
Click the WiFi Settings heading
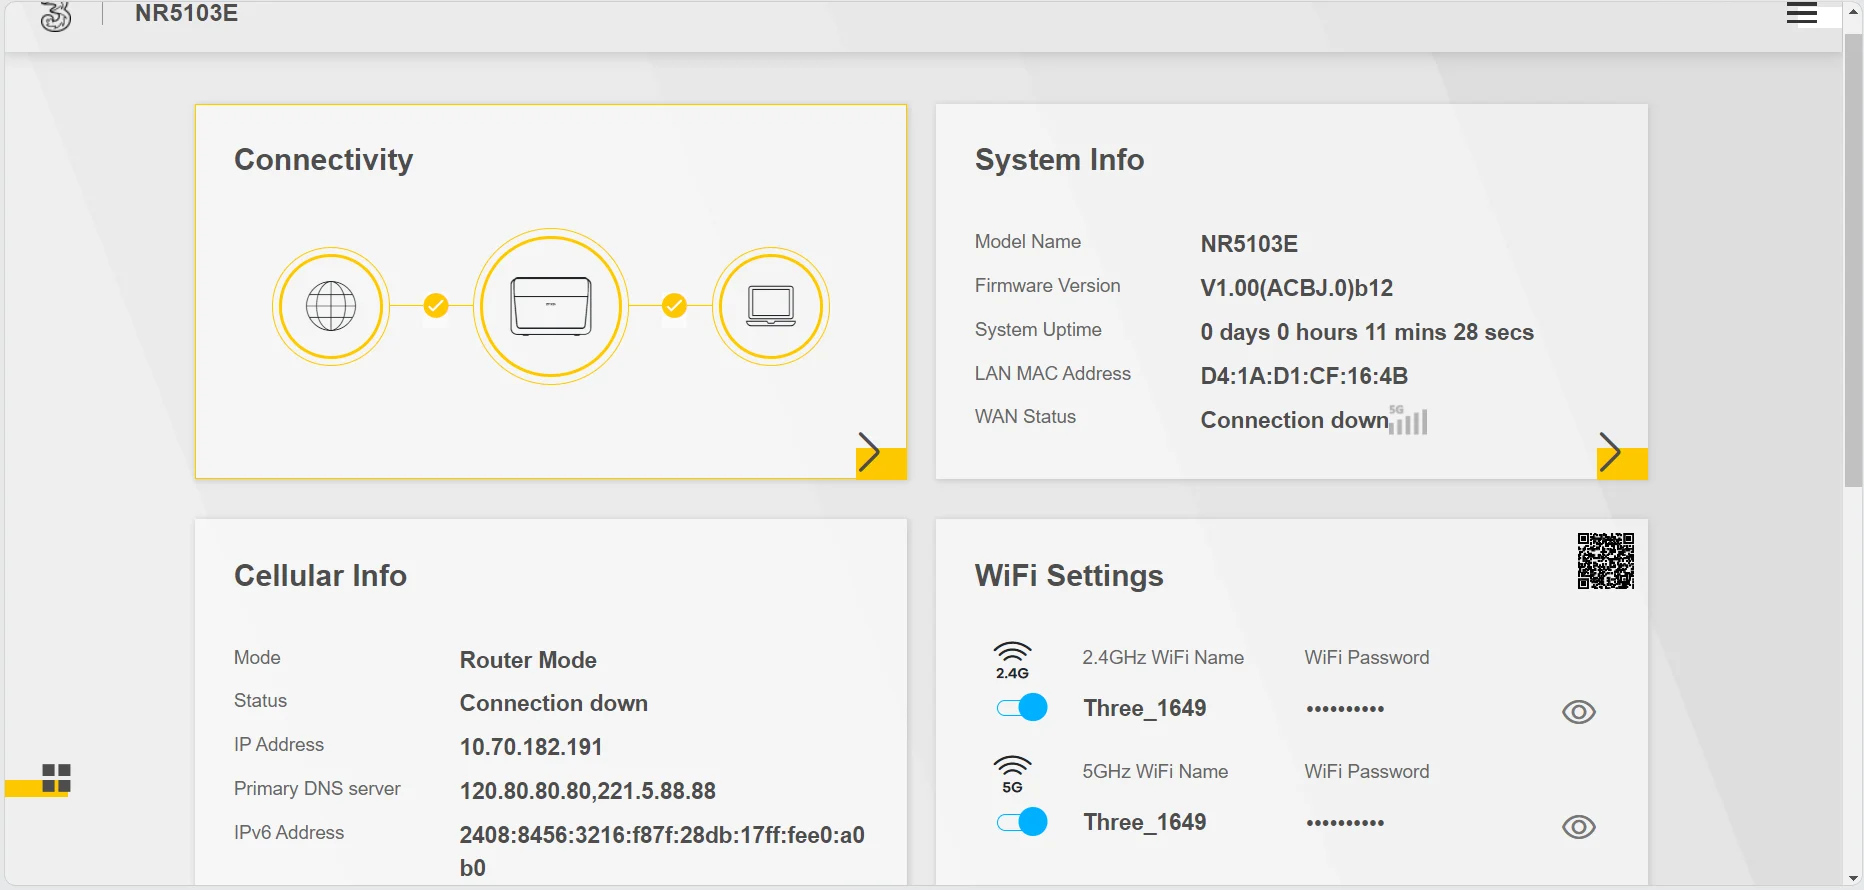(1069, 576)
